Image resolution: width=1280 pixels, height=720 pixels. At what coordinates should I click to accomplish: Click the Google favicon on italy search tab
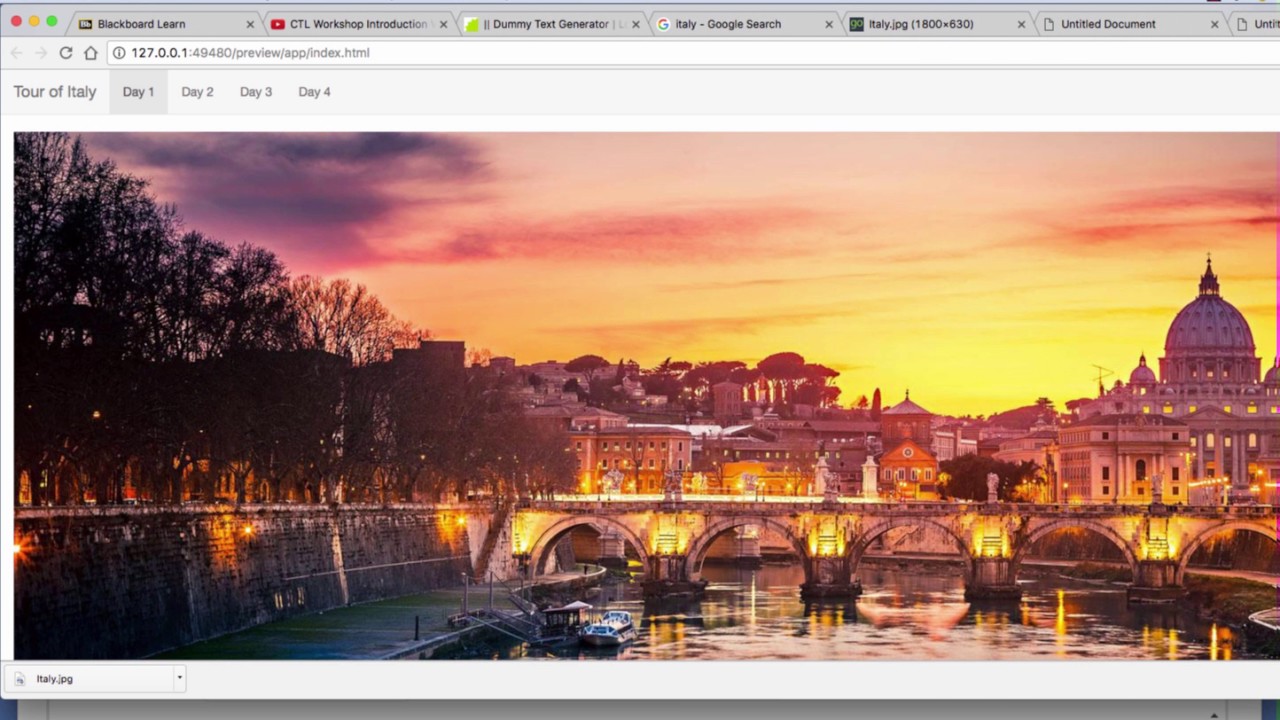(x=664, y=24)
